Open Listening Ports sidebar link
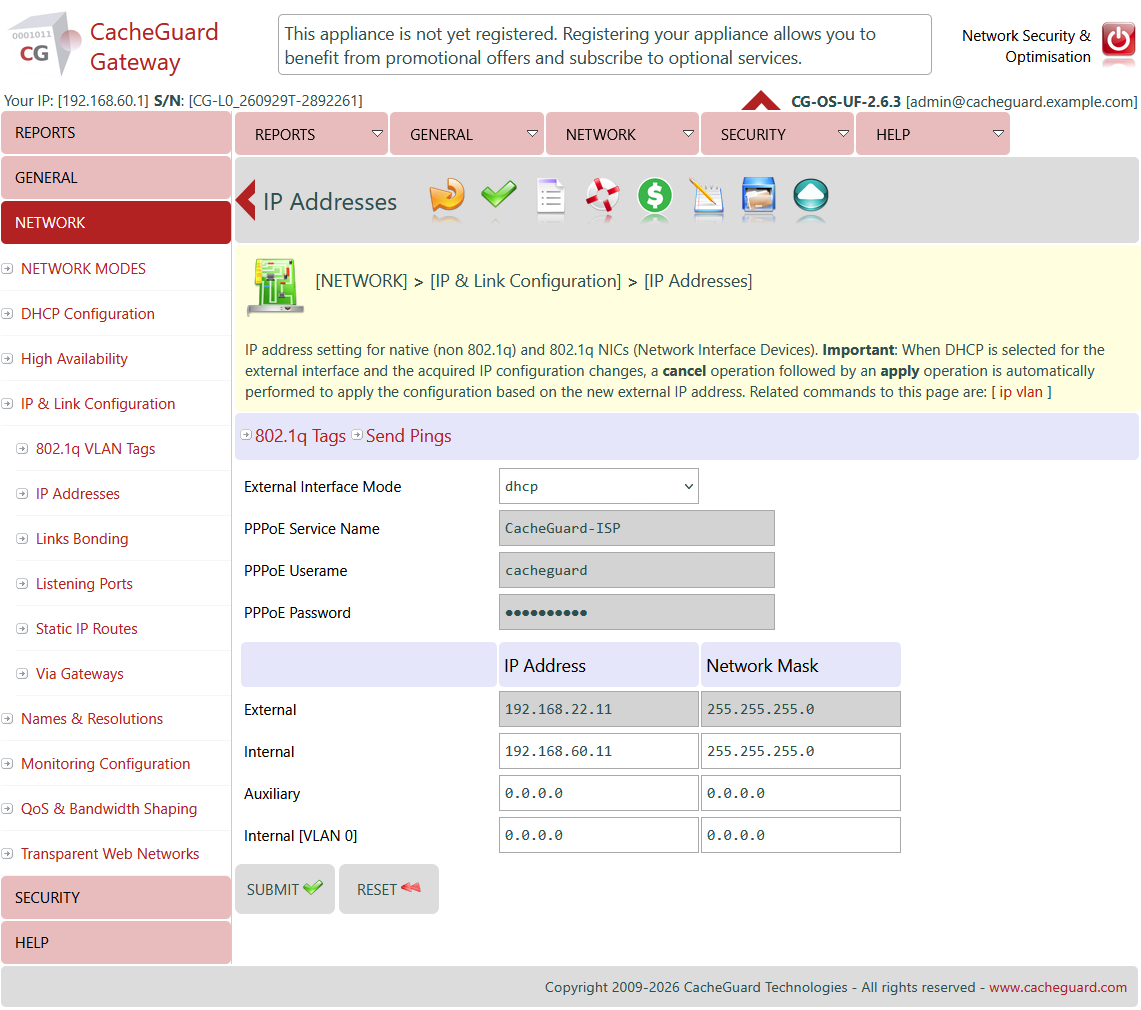The height and width of the screenshot is (1010, 1141). coord(84,584)
